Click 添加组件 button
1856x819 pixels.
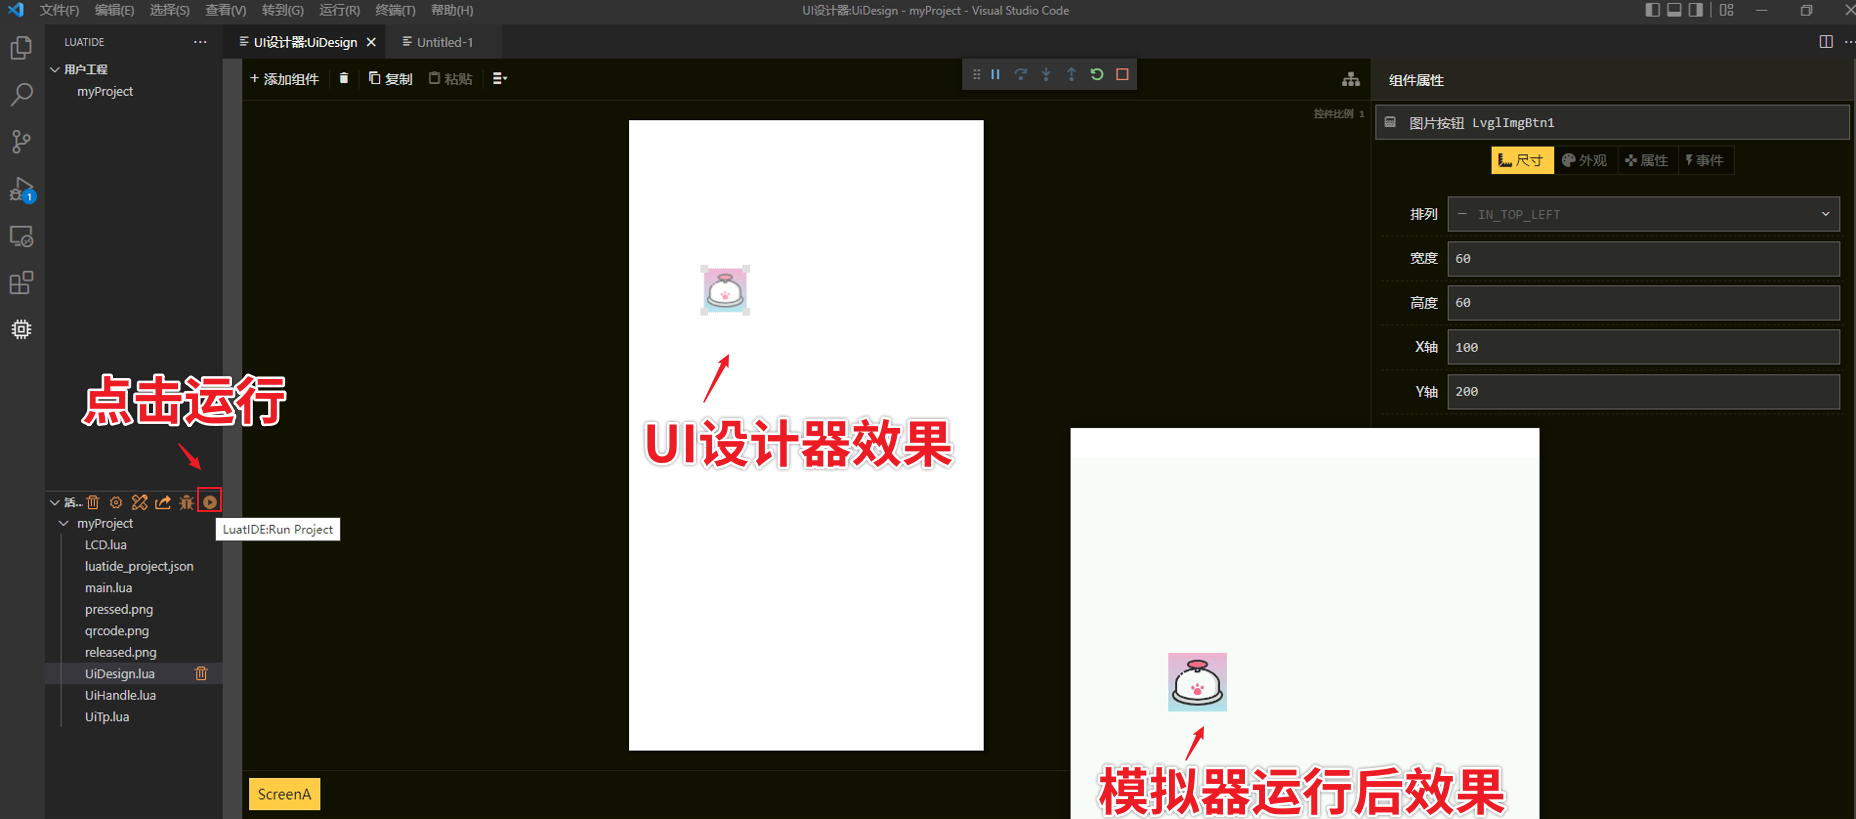[285, 79]
